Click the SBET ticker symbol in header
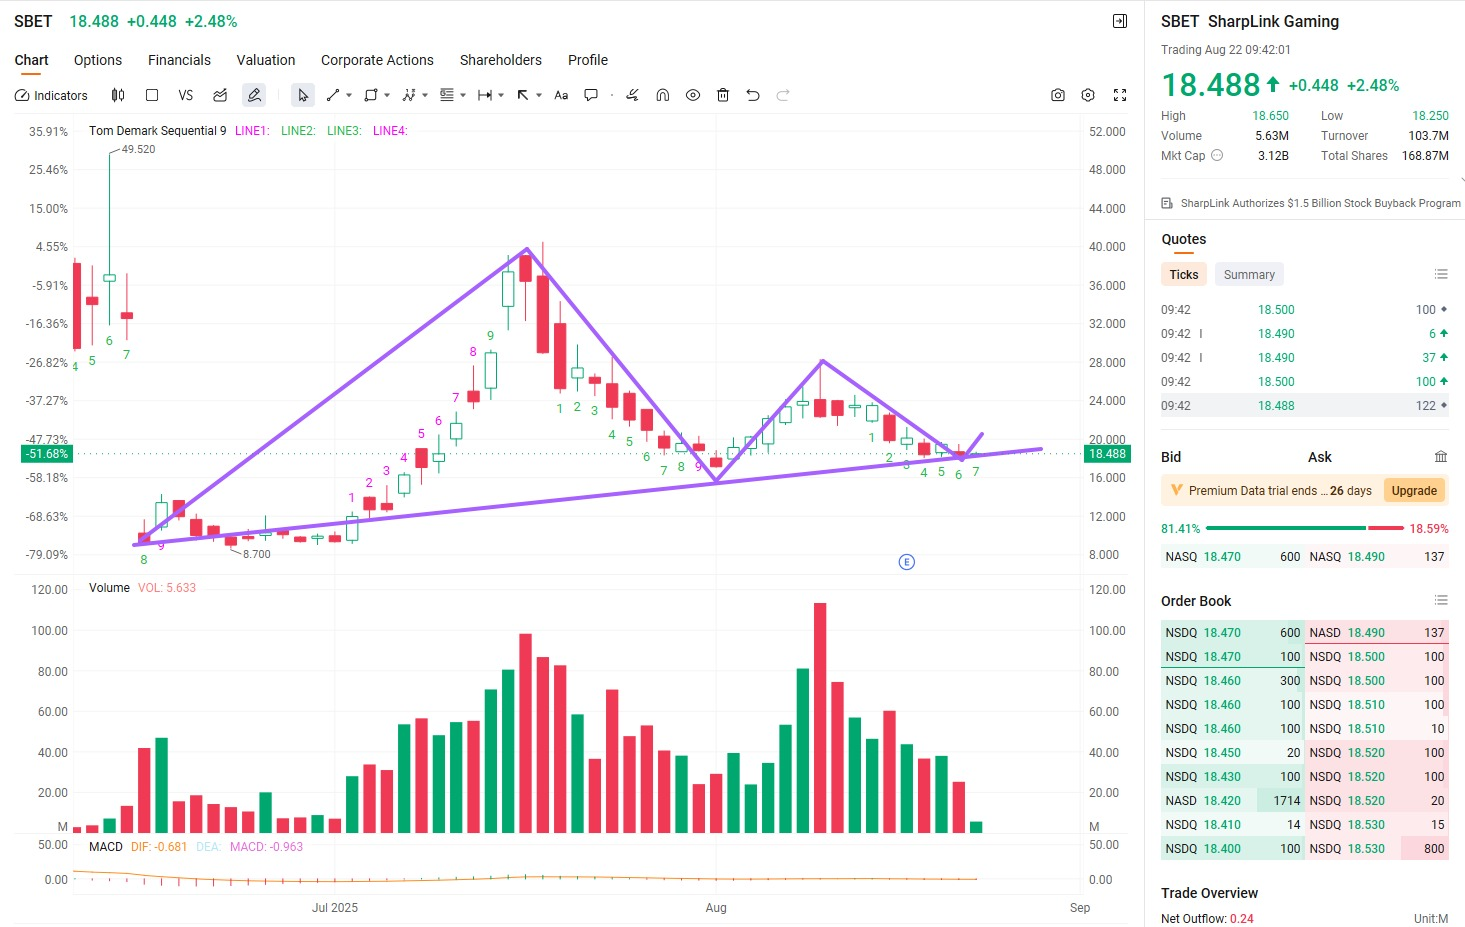 tap(33, 21)
